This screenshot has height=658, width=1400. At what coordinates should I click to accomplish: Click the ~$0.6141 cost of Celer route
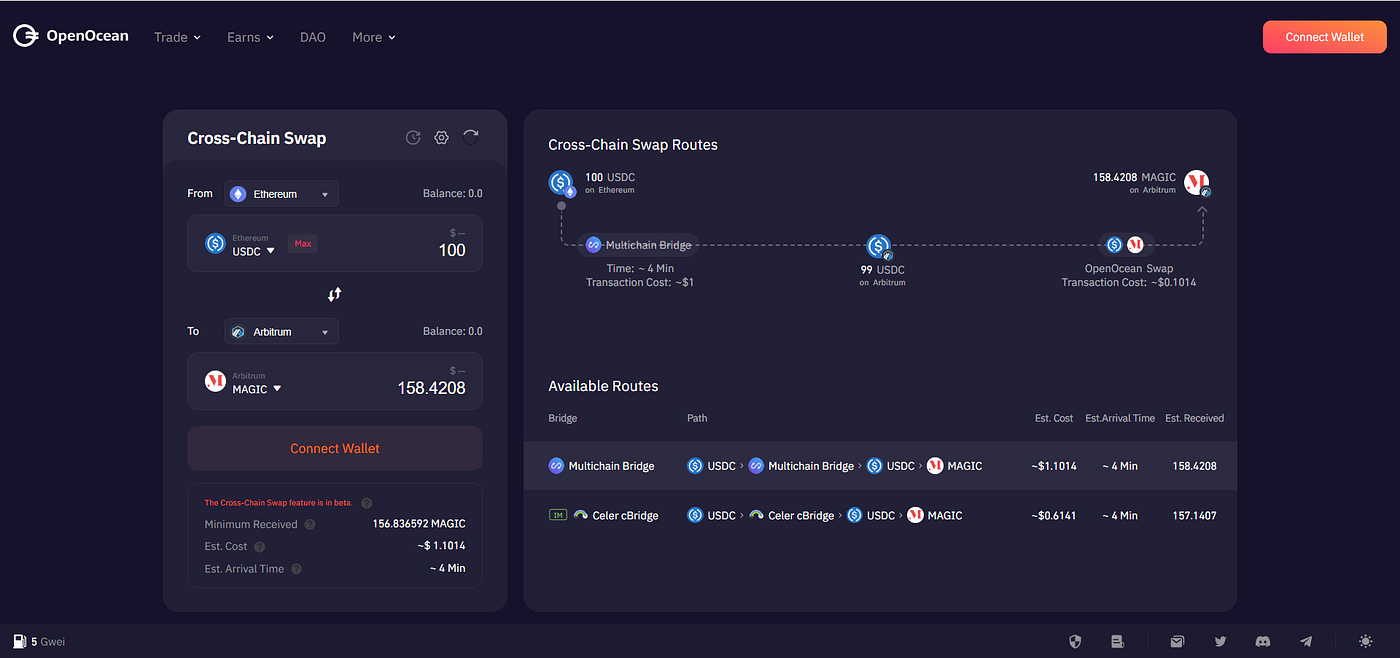point(1054,516)
